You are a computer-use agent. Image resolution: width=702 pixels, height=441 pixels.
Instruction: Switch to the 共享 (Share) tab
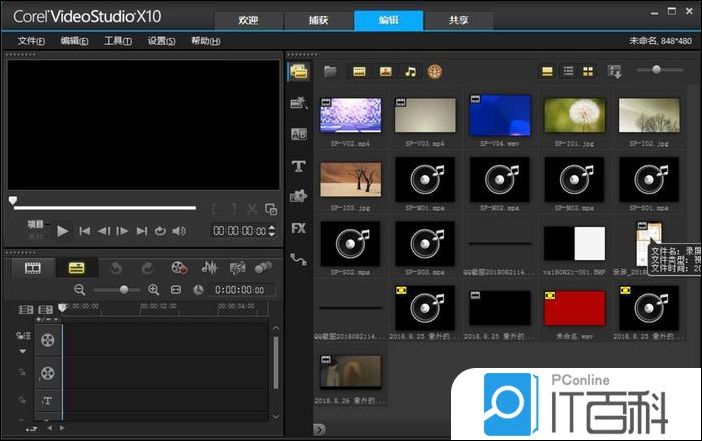(x=457, y=20)
